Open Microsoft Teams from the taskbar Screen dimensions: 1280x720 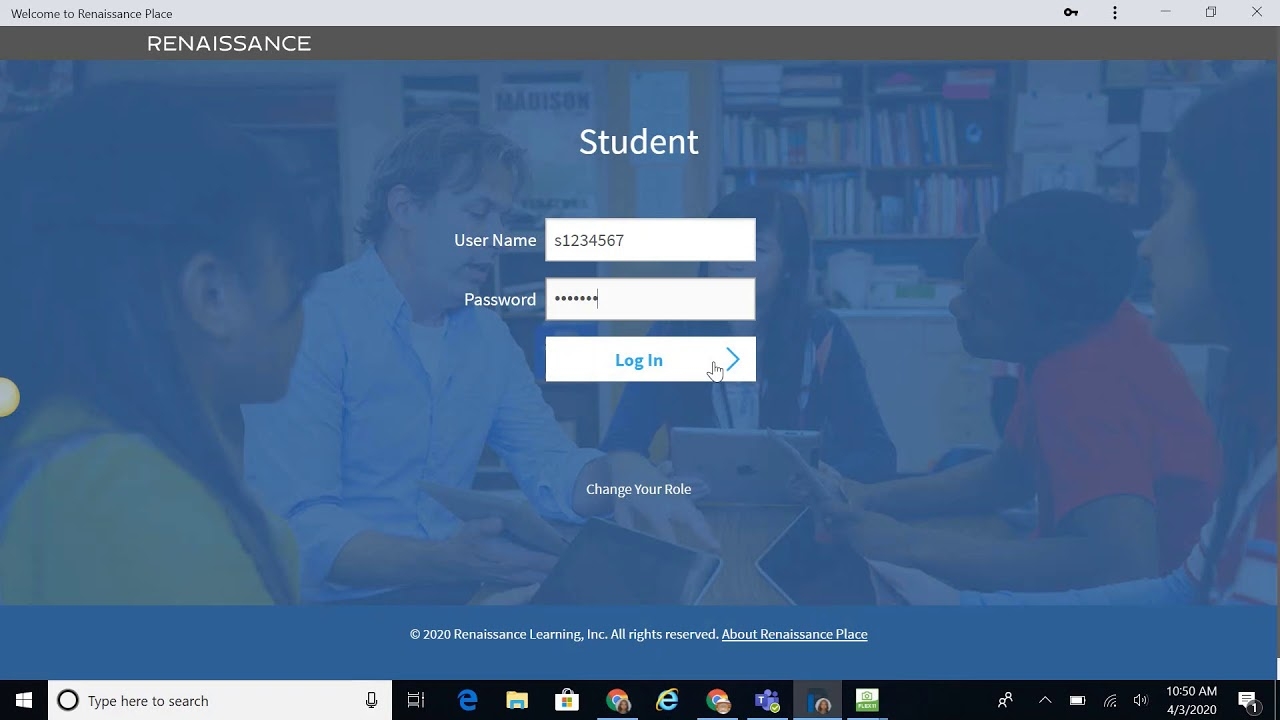[x=767, y=700]
